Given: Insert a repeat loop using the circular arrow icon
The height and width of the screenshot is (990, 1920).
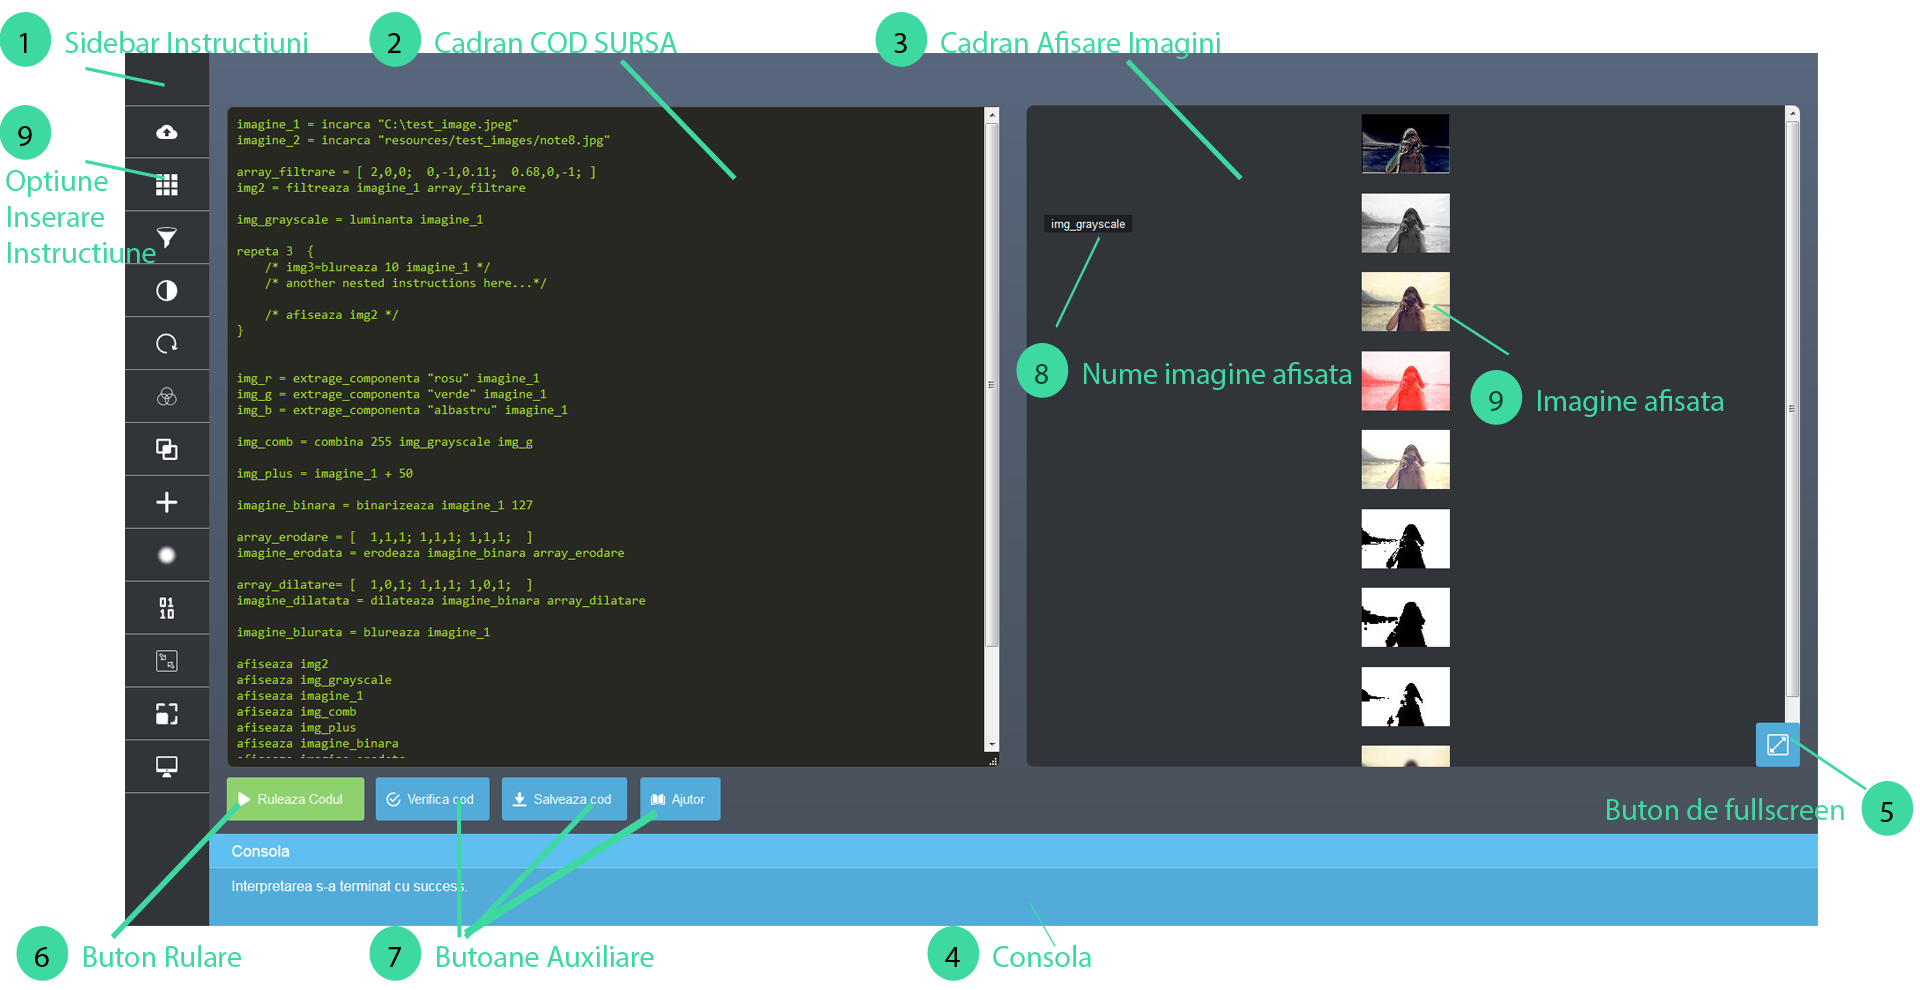Looking at the screenshot, I should (167, 344).
